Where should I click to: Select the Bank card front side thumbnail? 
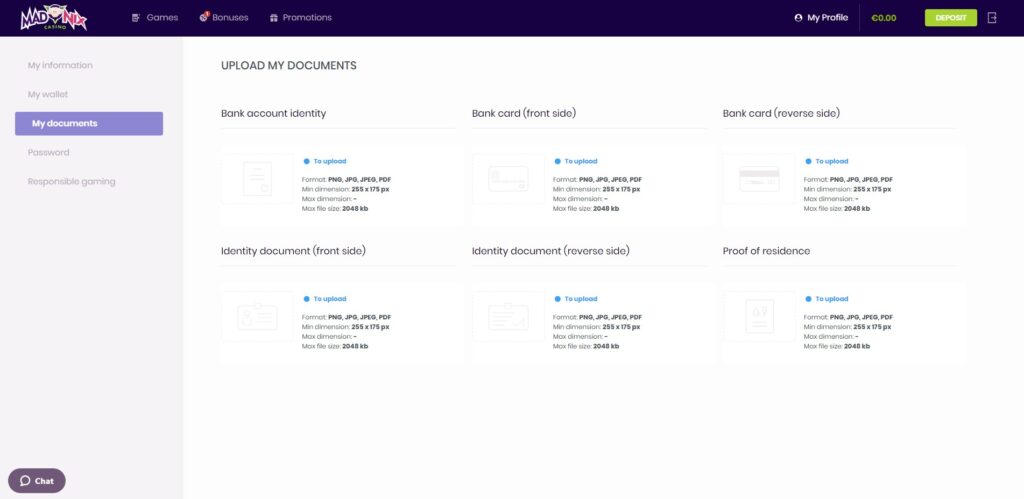tap(508, 179)
